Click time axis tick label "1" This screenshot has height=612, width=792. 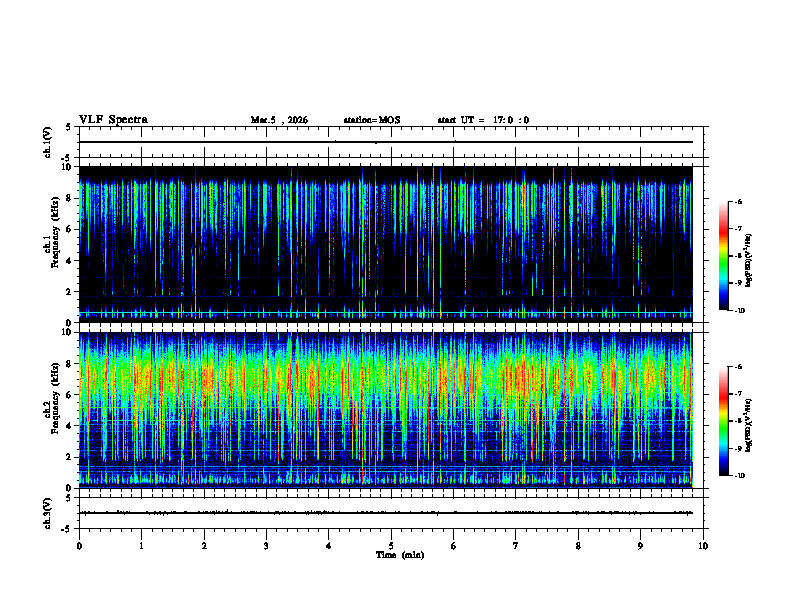click(141, 546)
